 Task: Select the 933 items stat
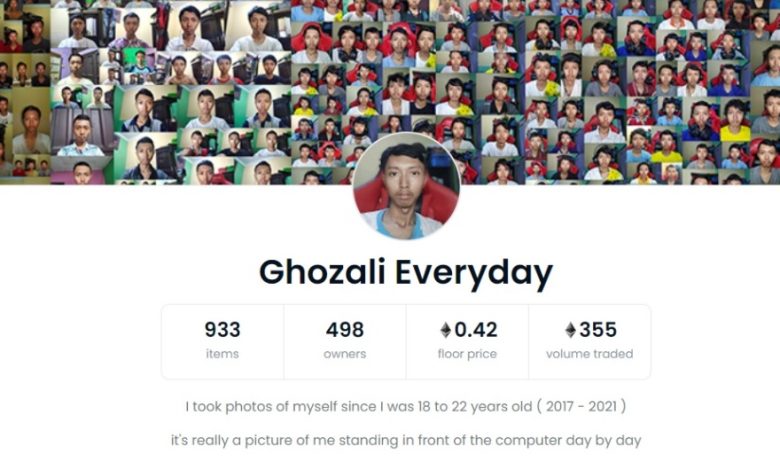[x=222, y=342]
